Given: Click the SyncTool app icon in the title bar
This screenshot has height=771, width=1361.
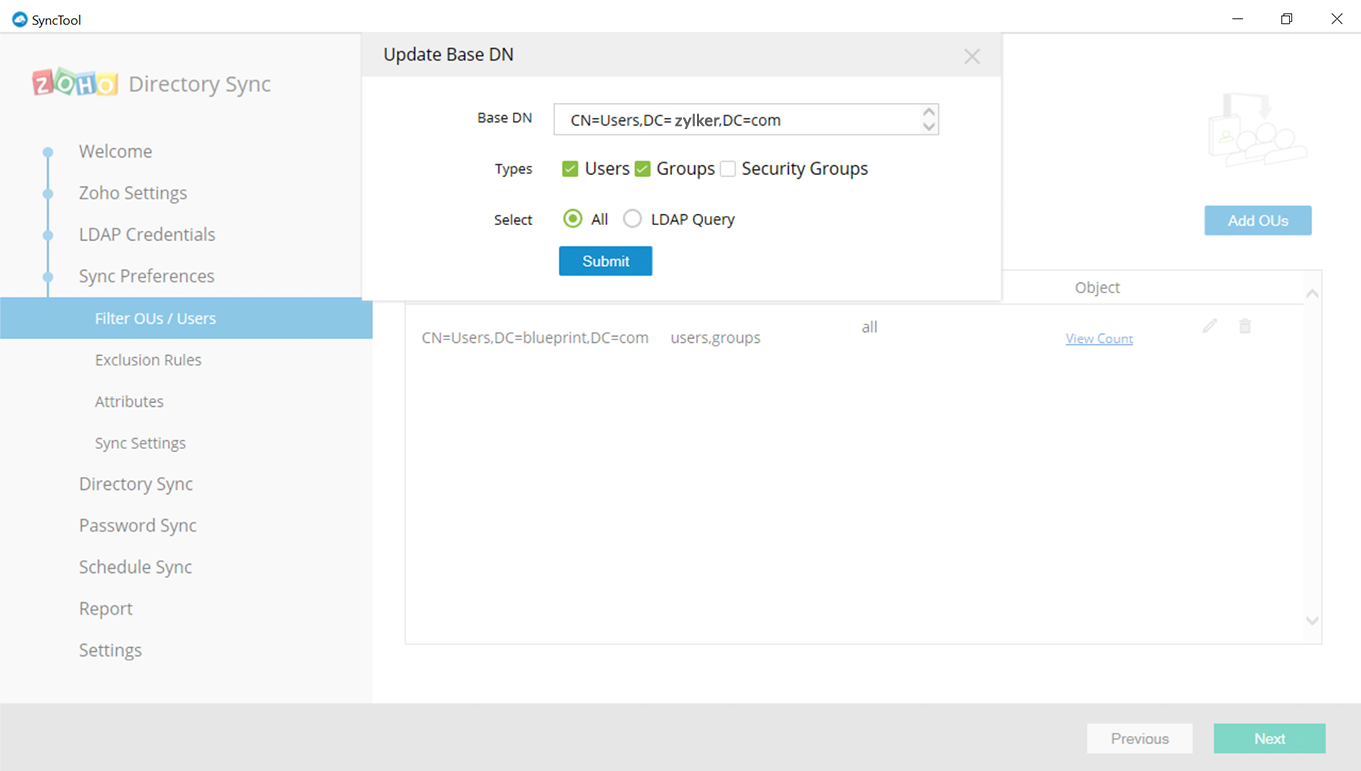Looking at the screenshot, I should click(19, 19).
